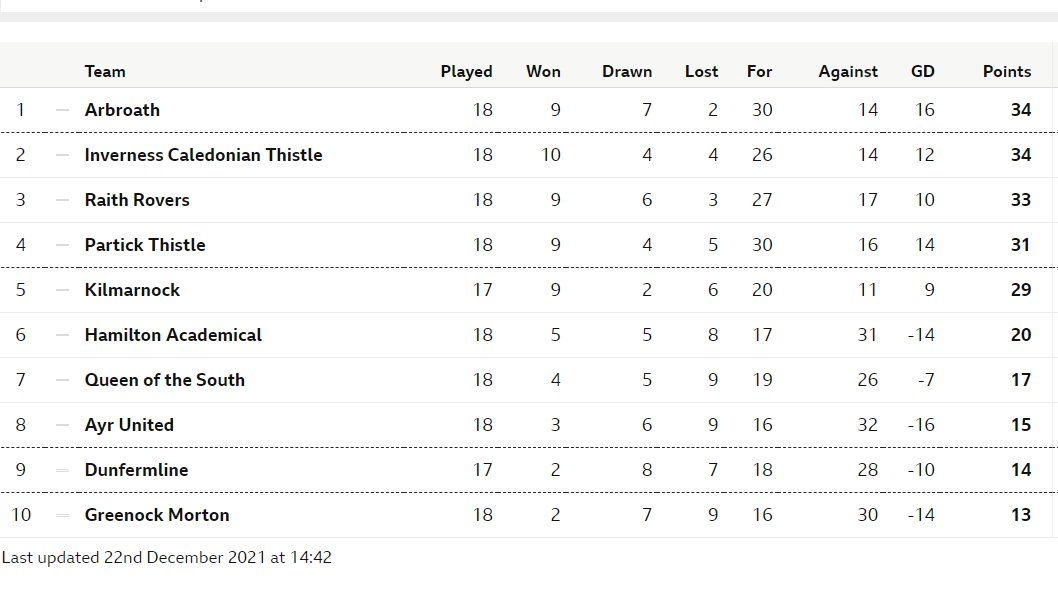Click the Team column header
This screenshot has height=595, width=1058.
click(105, 72)
